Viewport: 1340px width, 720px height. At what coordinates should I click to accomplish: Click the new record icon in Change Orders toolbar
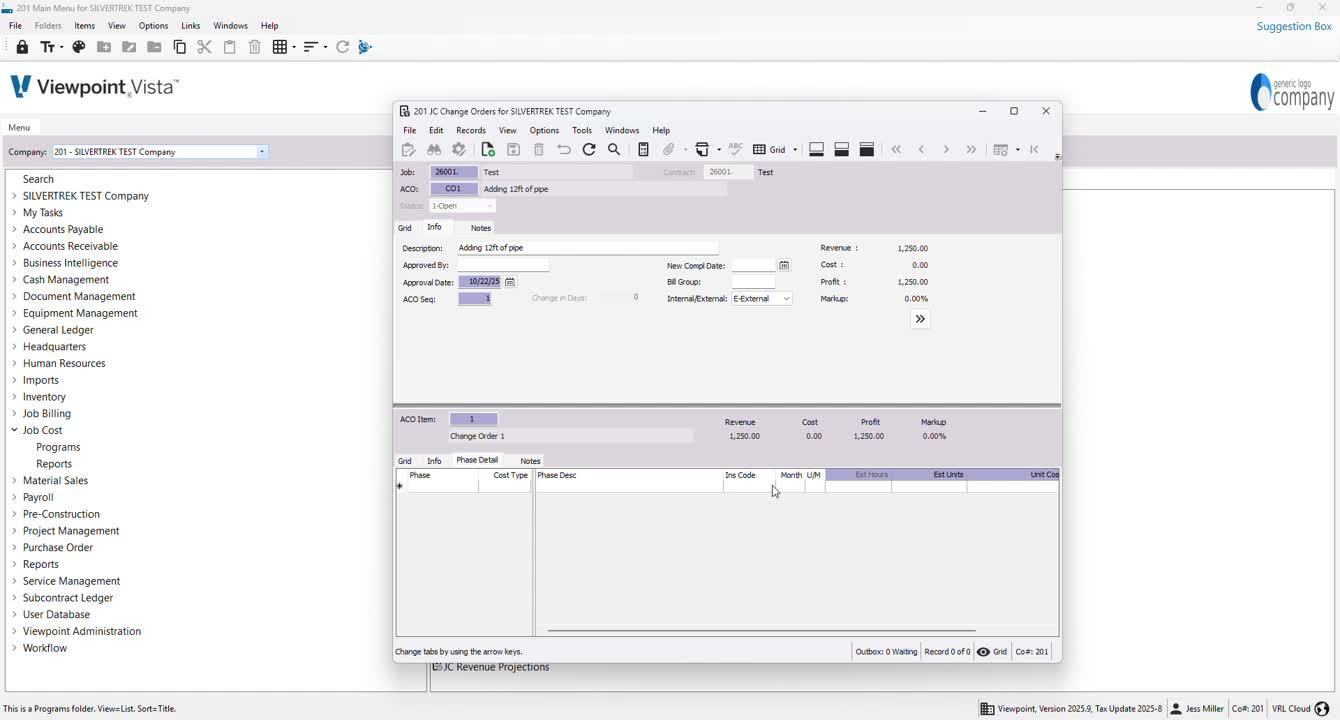tap(488, 150)
